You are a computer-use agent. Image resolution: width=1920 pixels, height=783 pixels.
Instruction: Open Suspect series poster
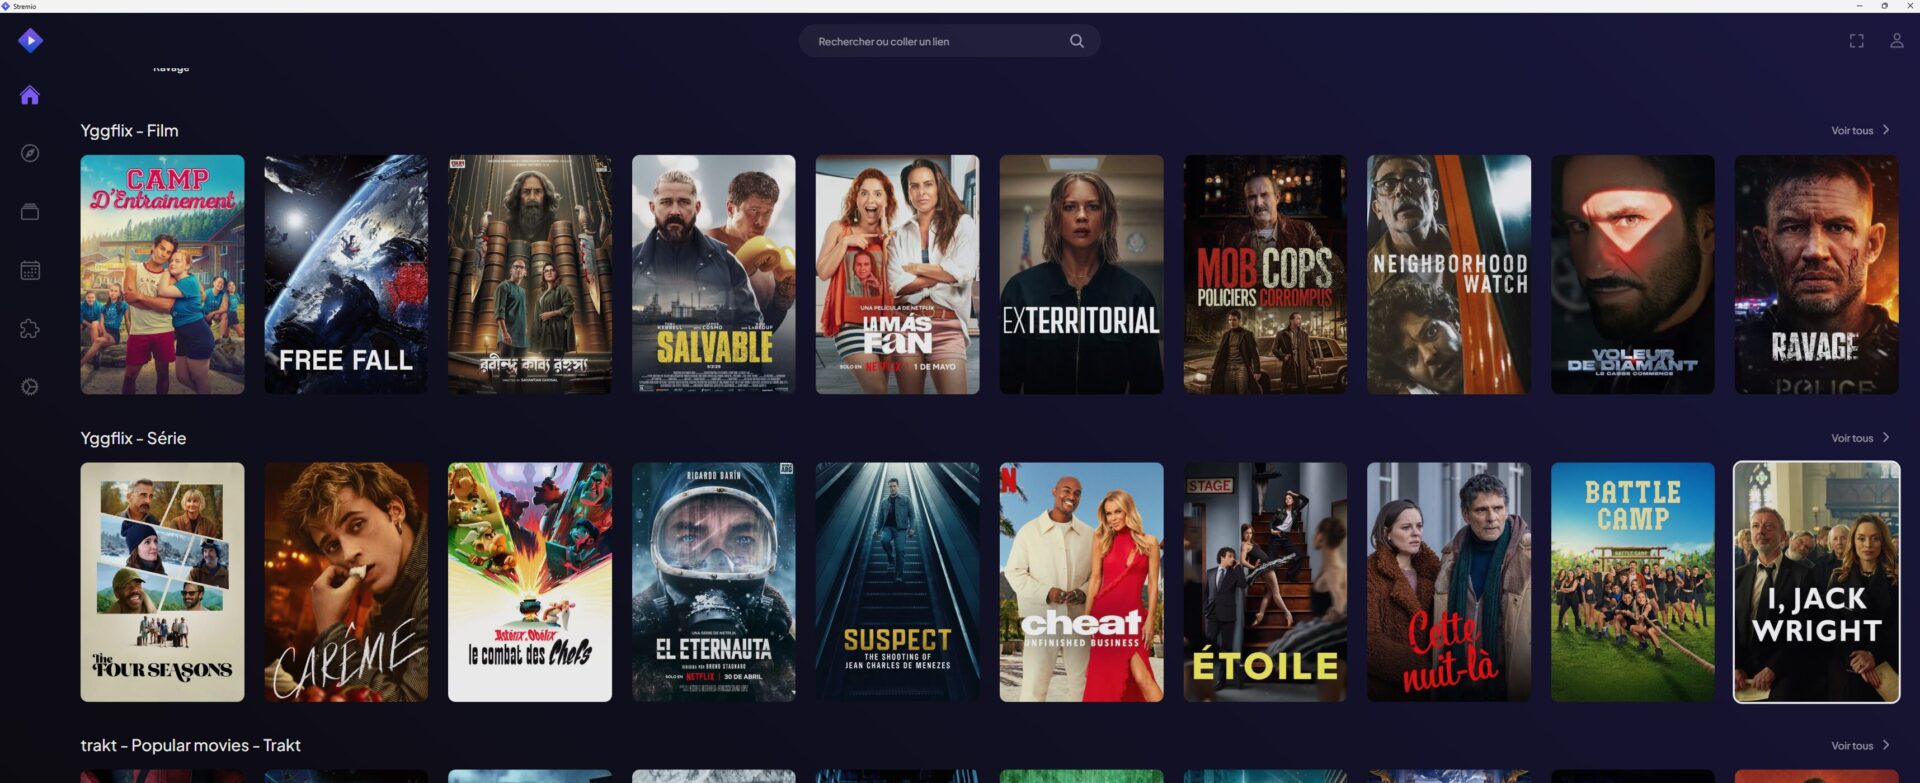(x=897, y=582)
